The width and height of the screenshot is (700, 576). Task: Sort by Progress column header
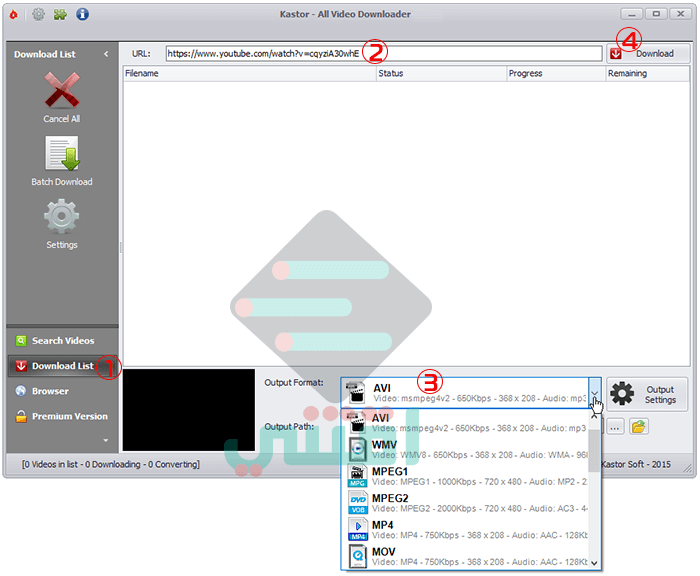[x=556, y=73]
